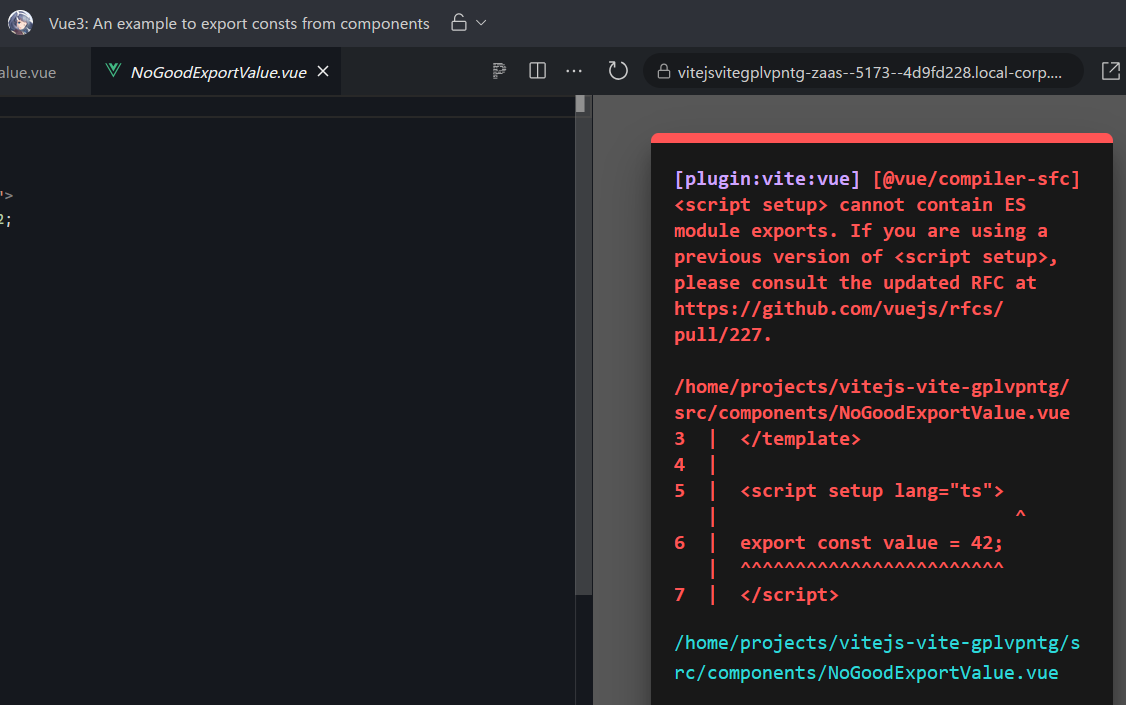Click the project title 'Vue3: An example to export consts'
This screenshot has height=705, width=1126.
(238, 24)
